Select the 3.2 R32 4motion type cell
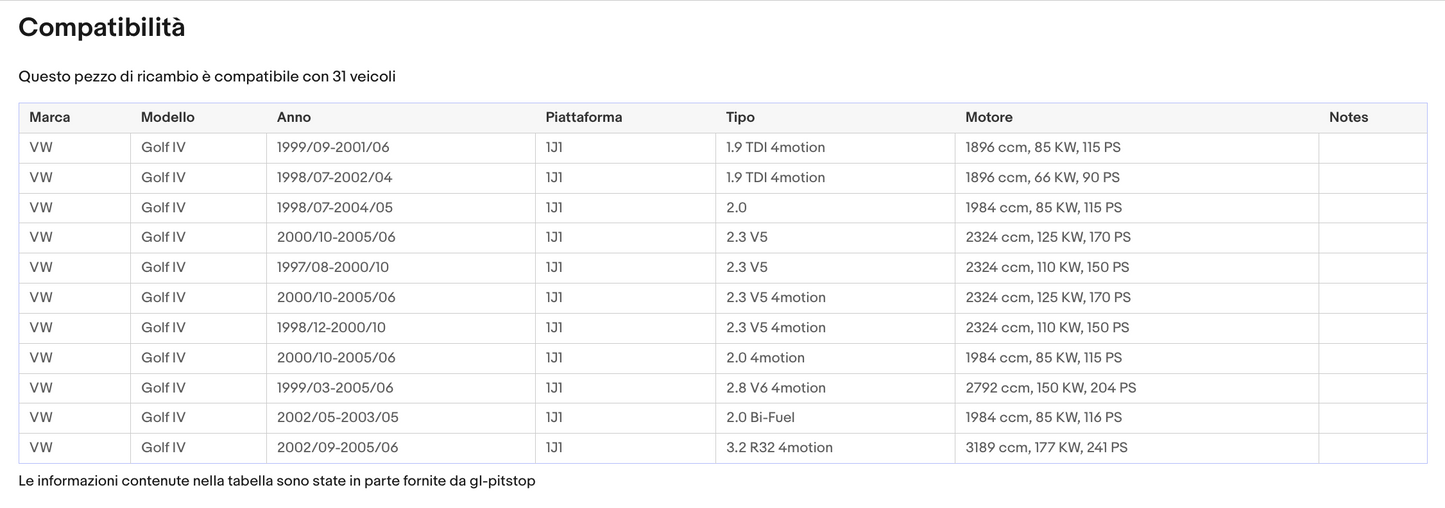 click(779, 448)
